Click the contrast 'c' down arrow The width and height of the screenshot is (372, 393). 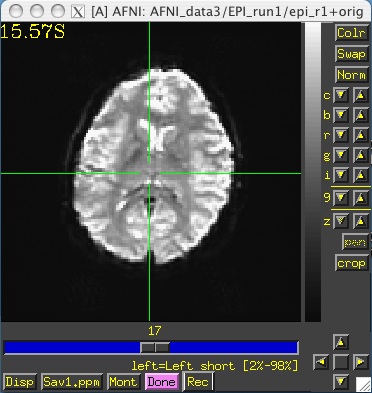pos(341,95)
